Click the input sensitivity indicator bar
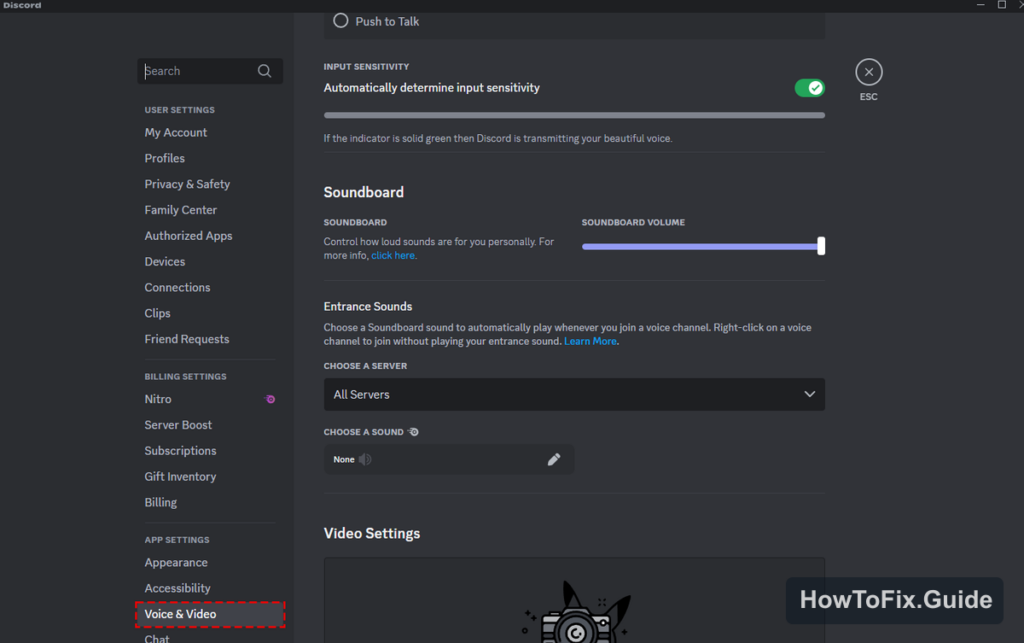Viewport: 1024px width, 643px height. [x=574, y=116]
